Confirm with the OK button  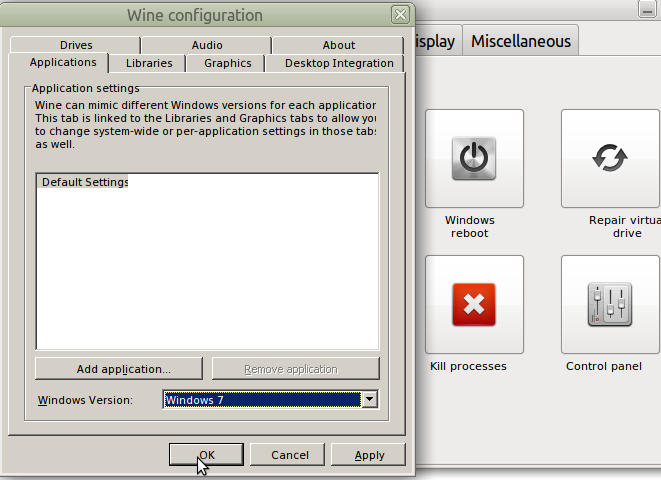(x=206, y=455)
